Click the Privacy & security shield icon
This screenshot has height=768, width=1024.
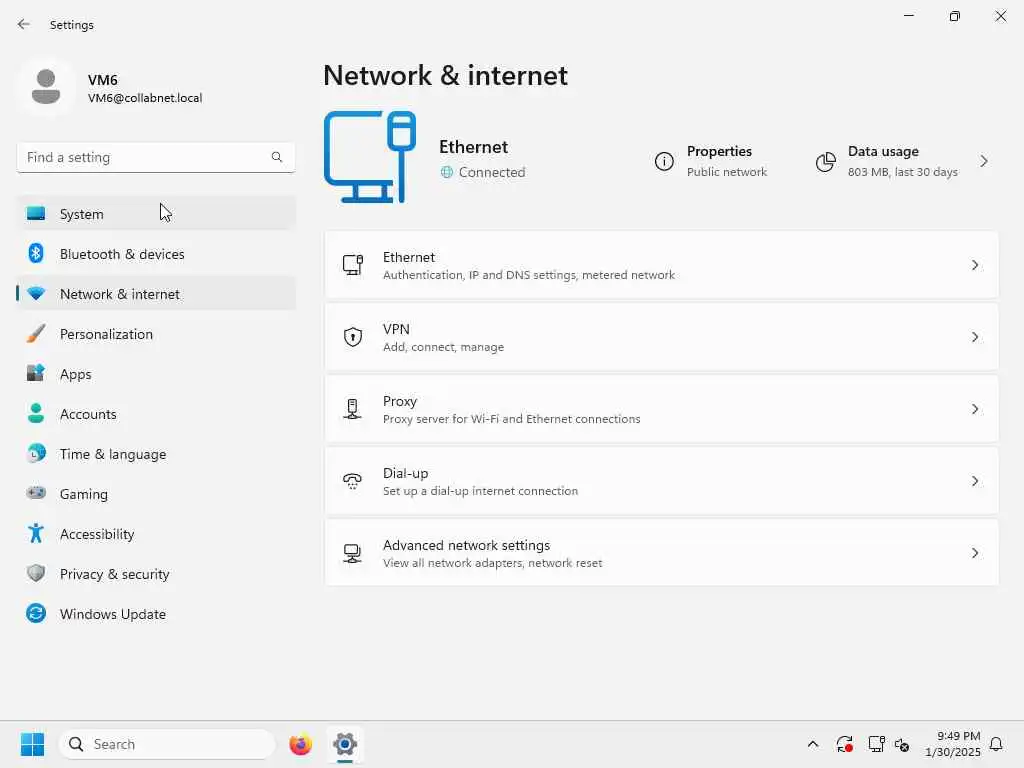point(36,574)
